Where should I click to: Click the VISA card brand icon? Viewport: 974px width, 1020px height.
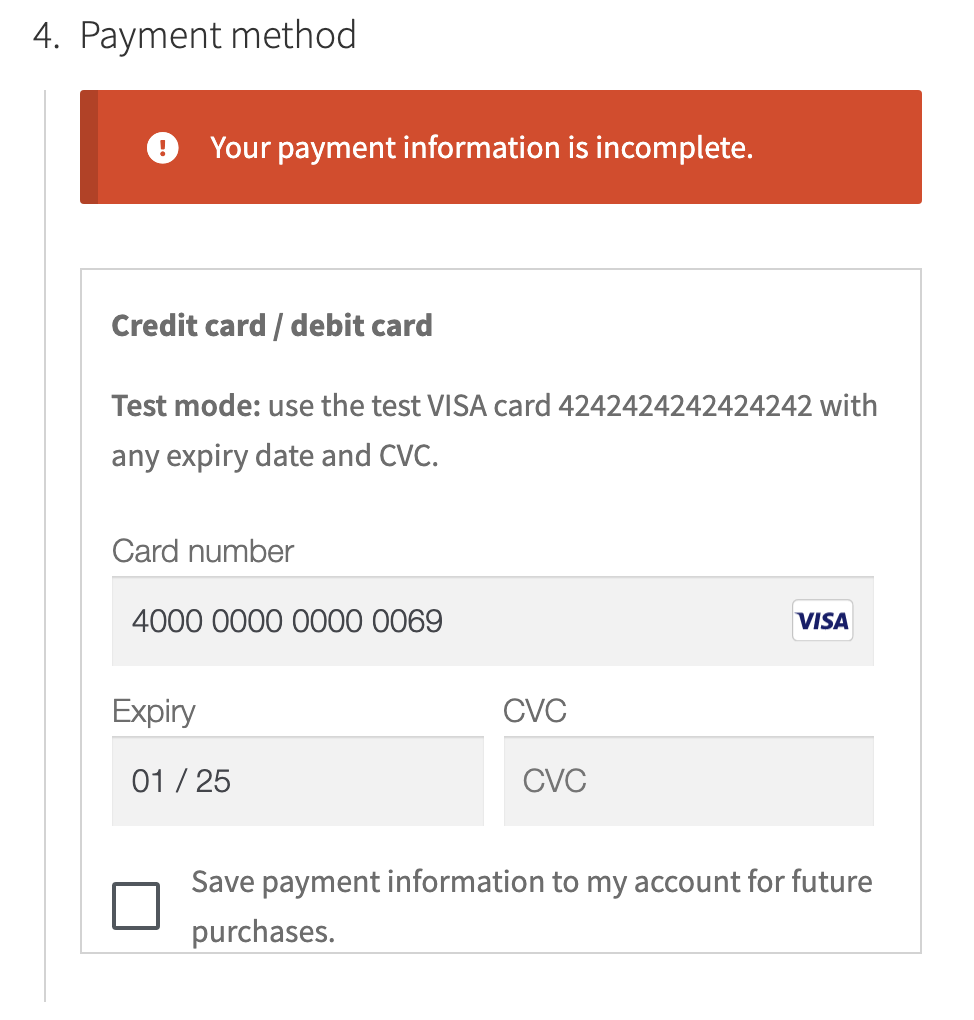tap(822, 621)
